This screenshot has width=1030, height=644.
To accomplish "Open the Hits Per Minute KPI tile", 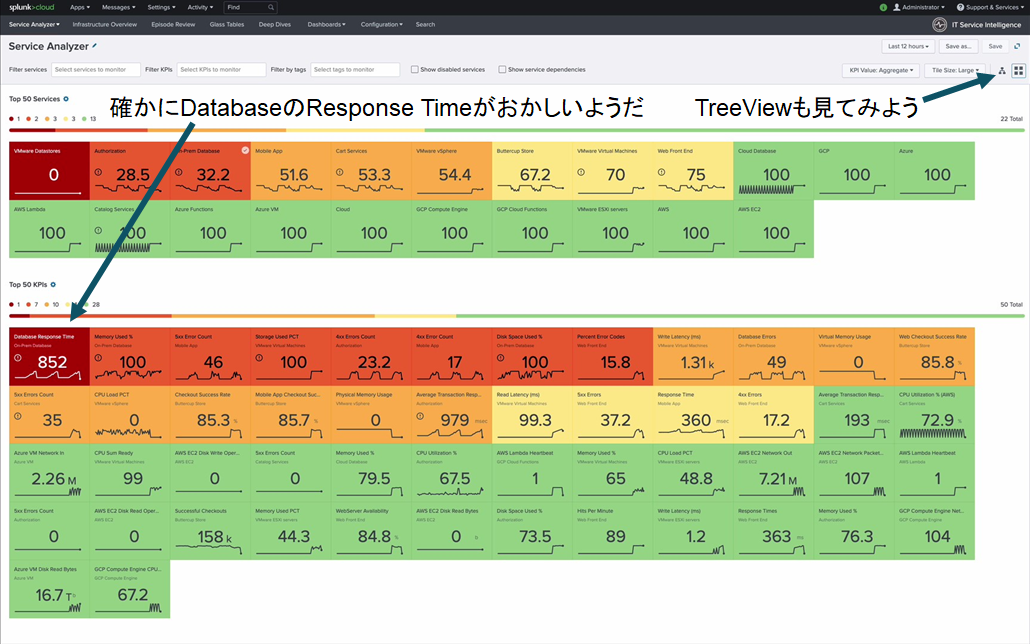I will tap(612, 531).
